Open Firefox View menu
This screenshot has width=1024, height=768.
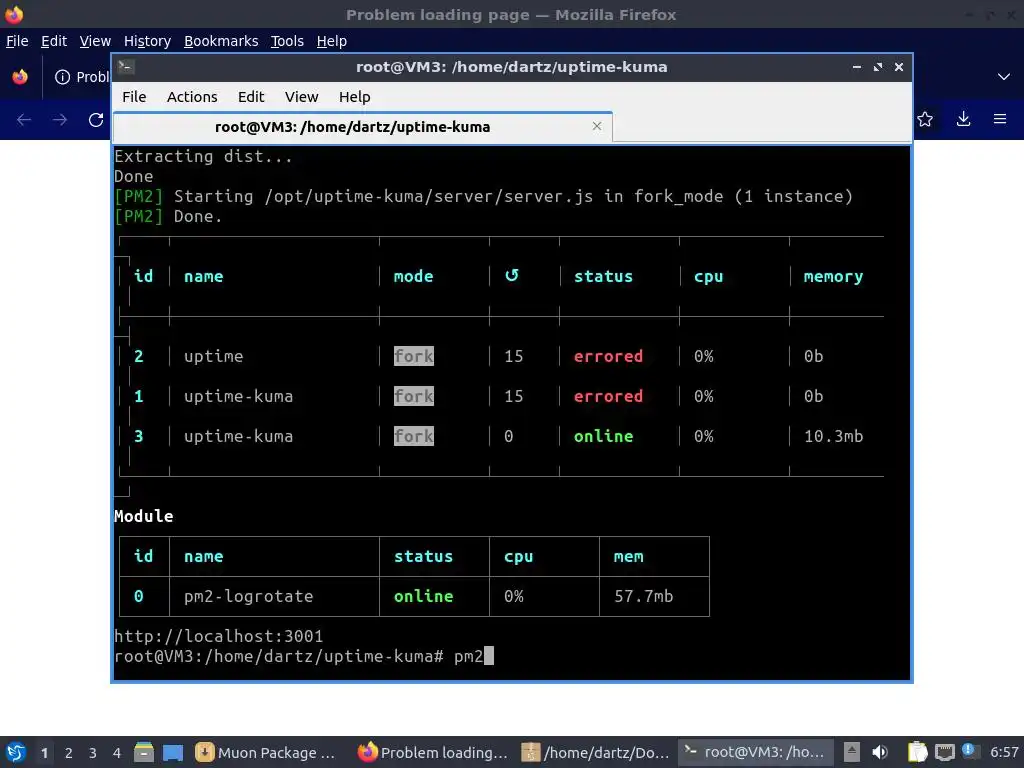pyautogui.click(x=95, y=41)
